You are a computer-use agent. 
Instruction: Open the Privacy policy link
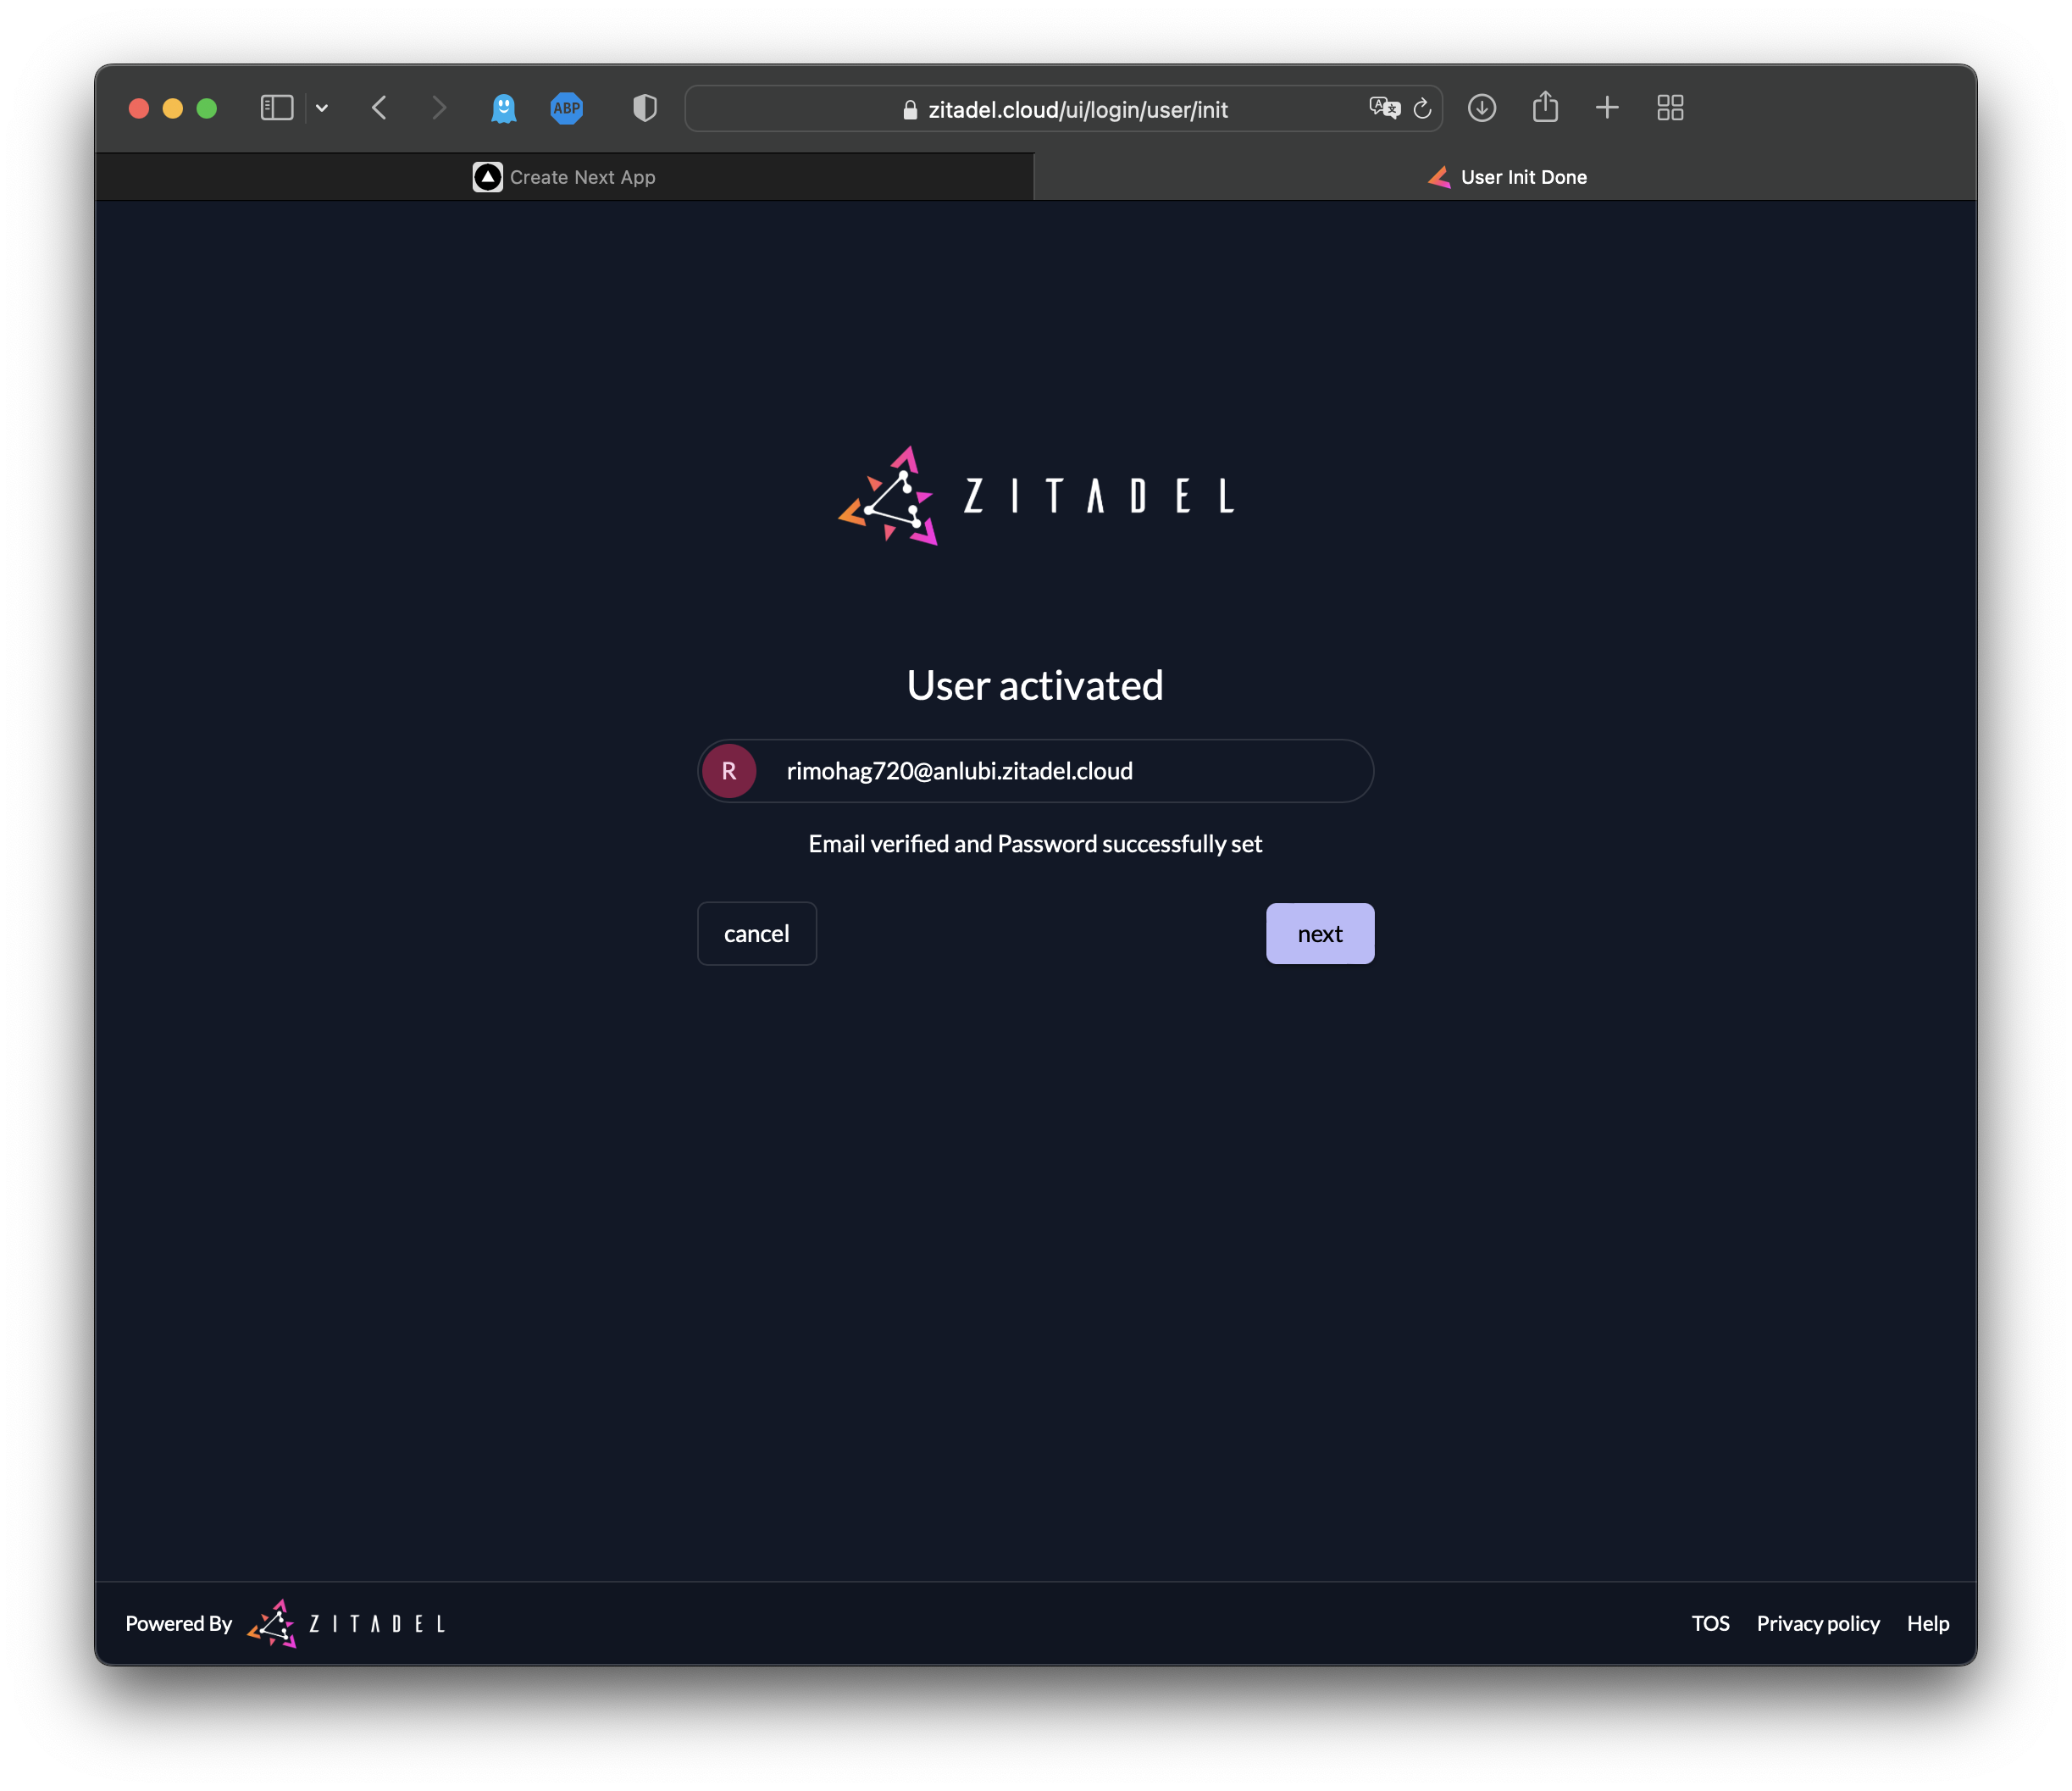coord(1817,1623)
